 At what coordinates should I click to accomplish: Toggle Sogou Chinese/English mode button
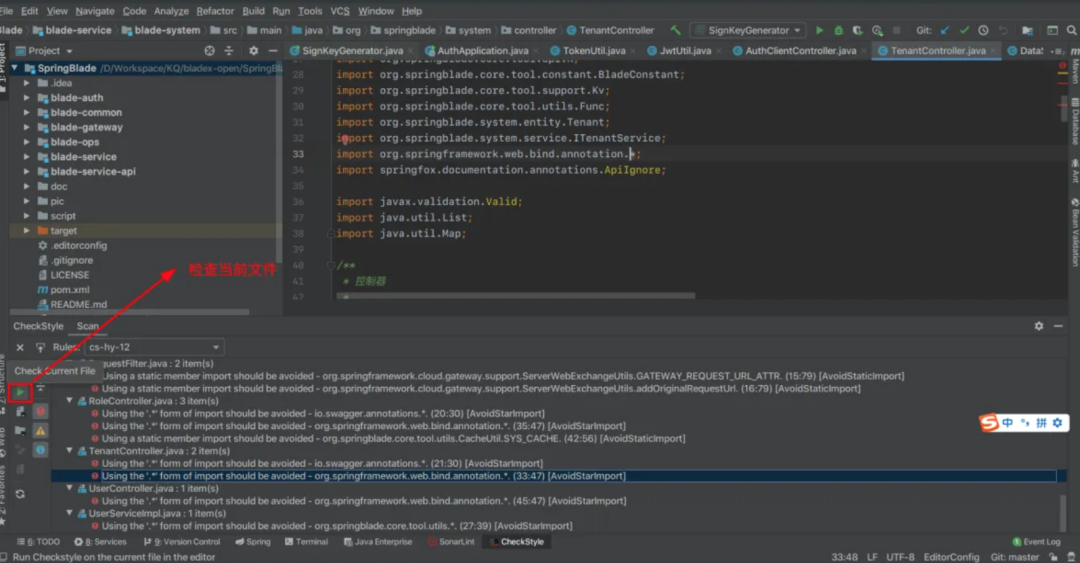click(x=1008, y=422)
